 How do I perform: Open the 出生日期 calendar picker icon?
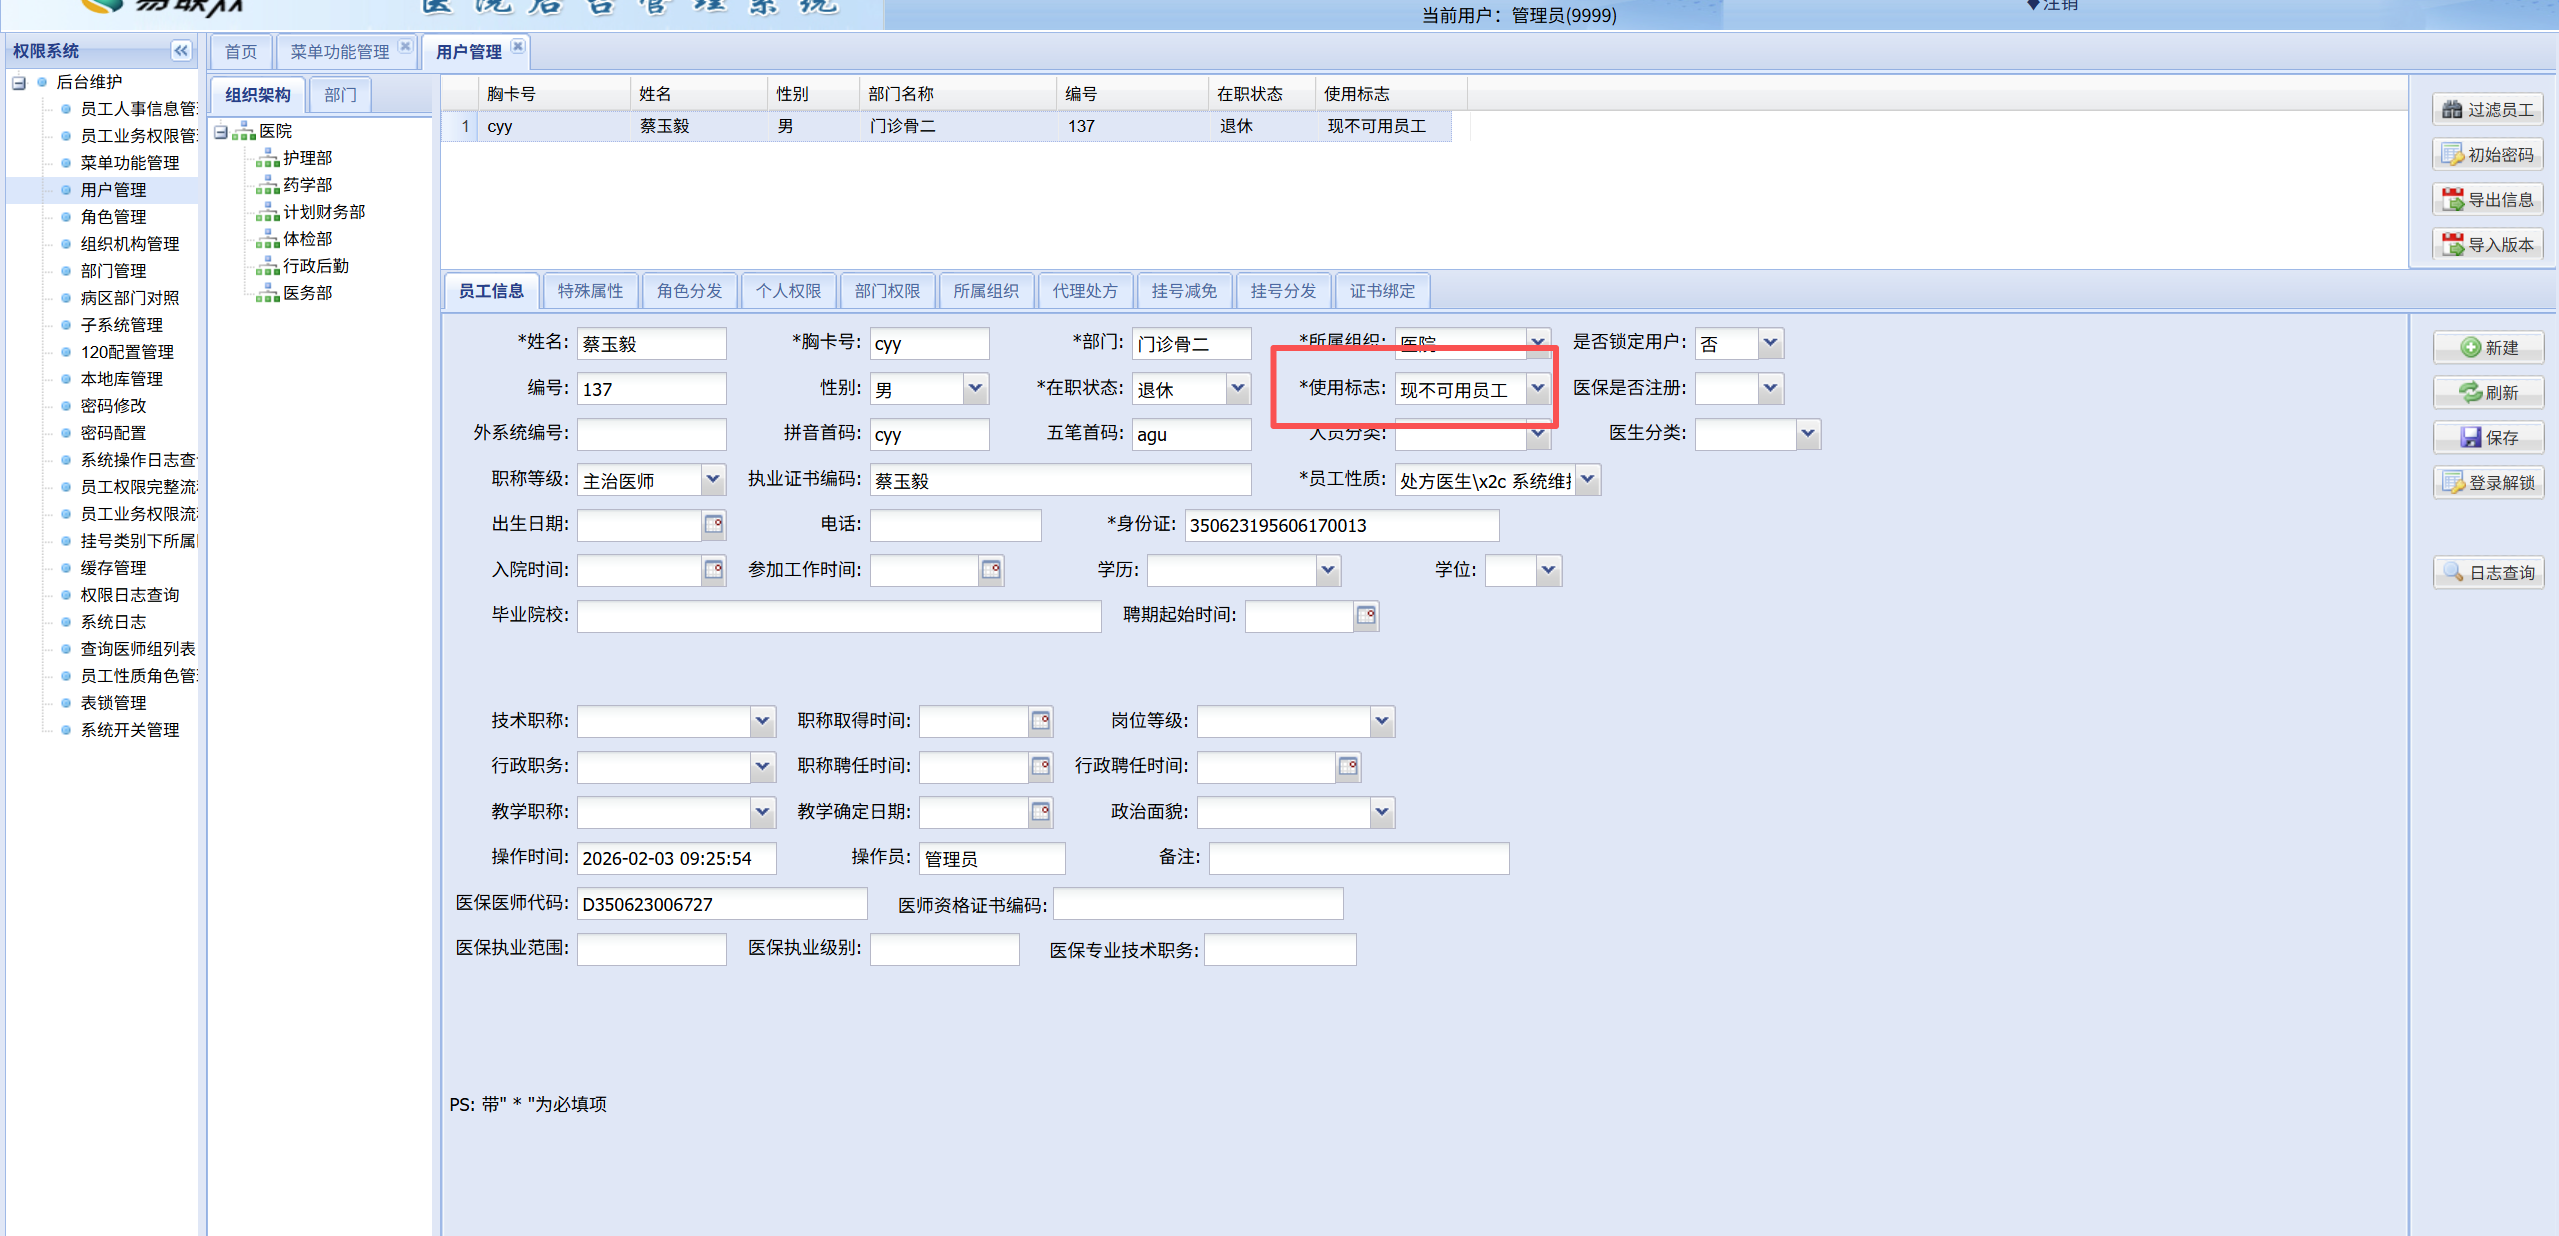tap(713, 525)
